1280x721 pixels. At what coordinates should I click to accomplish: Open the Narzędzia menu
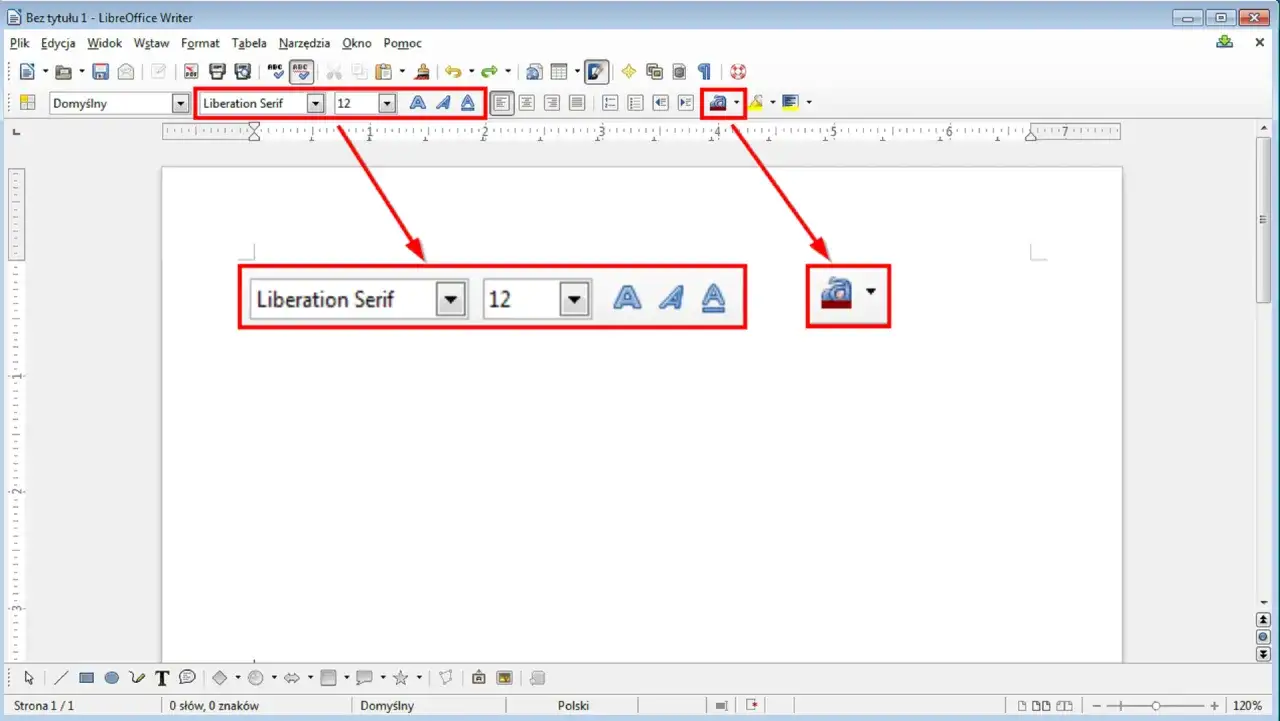click(304, 43)
